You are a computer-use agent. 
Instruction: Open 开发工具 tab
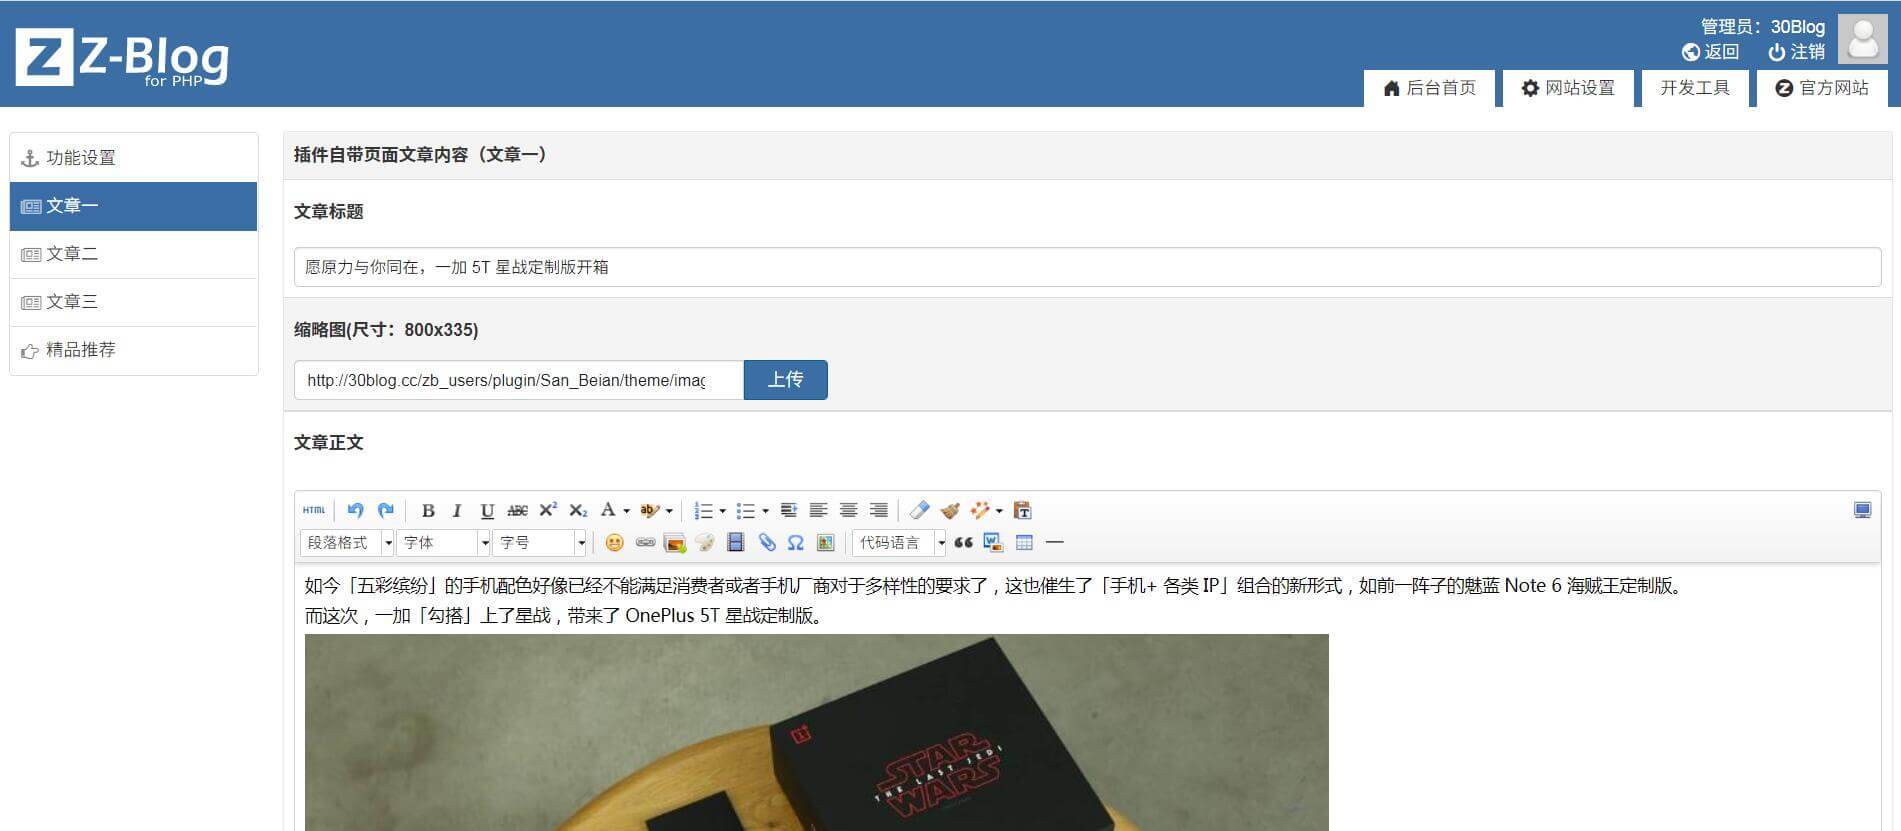click(x=1695, y=88)
